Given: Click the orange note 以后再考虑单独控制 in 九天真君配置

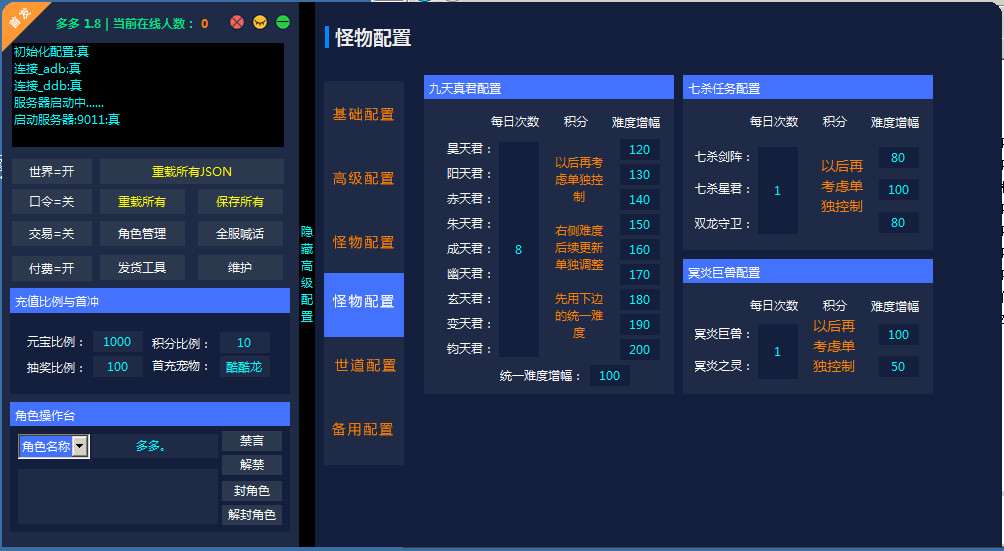Looking at the screenshot, I should pos(579,180).
